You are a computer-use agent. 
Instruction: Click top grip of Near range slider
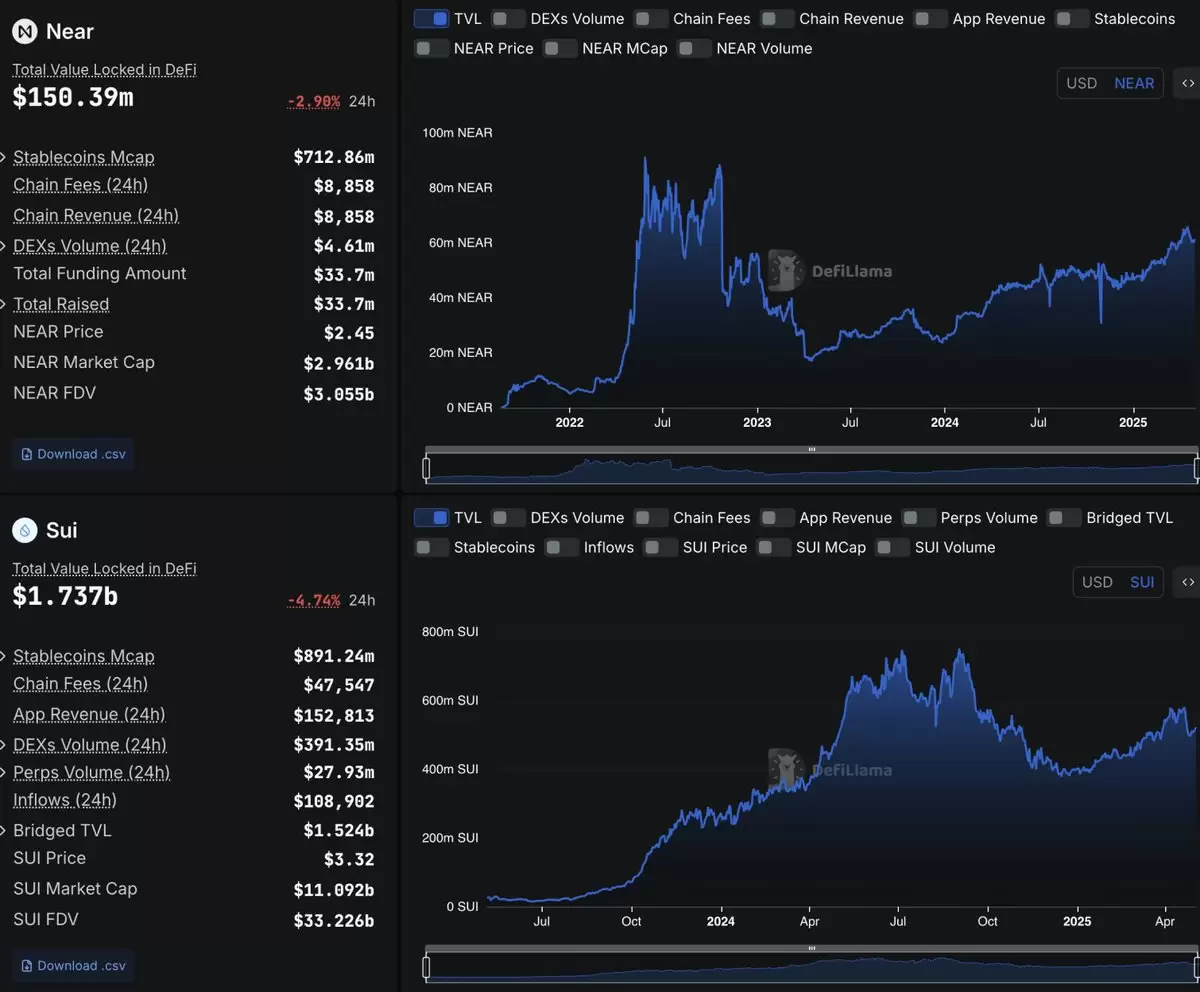[x=812, y=450]
